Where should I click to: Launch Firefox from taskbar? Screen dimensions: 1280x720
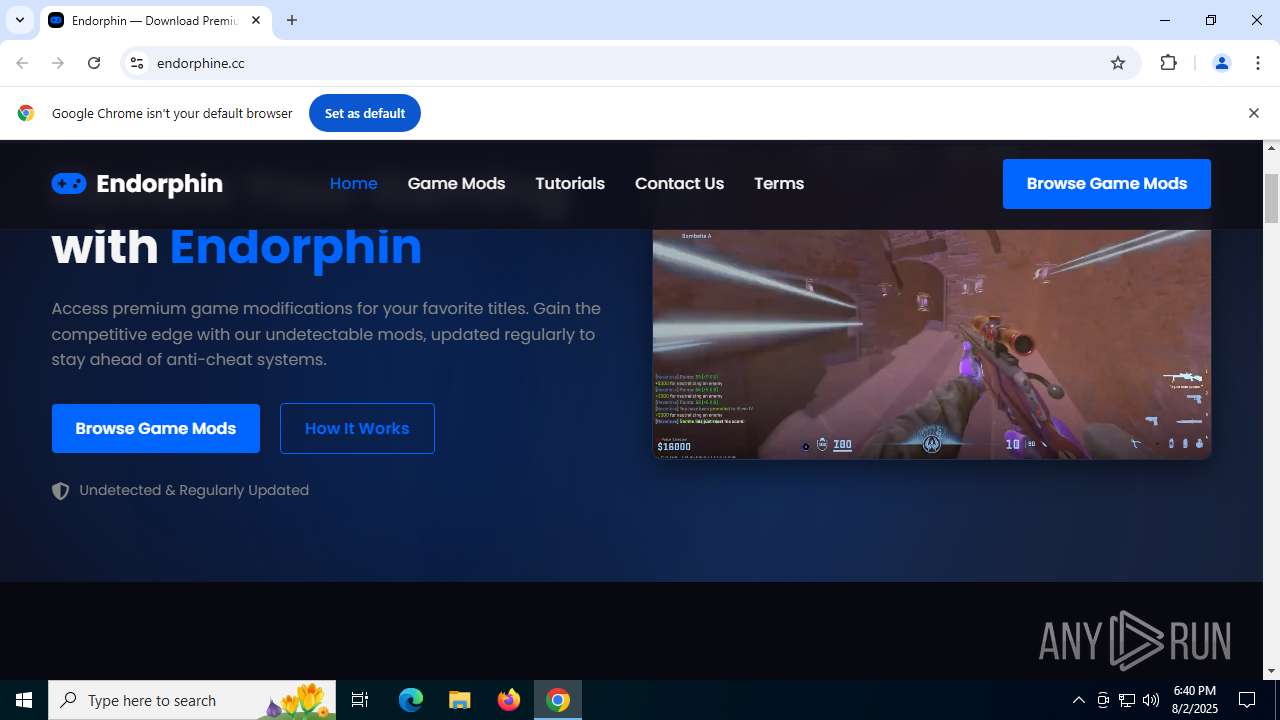click(509, 700)
